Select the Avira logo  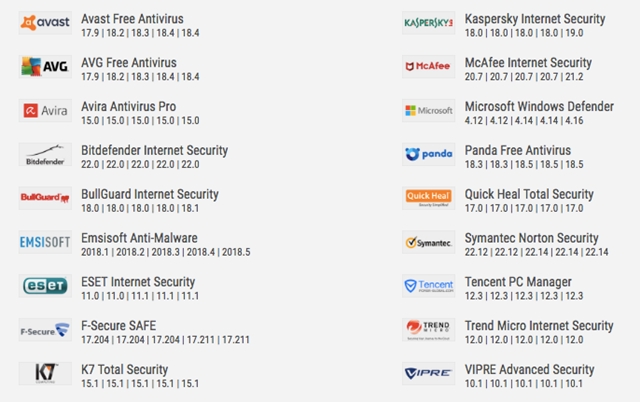click(45, 110)
